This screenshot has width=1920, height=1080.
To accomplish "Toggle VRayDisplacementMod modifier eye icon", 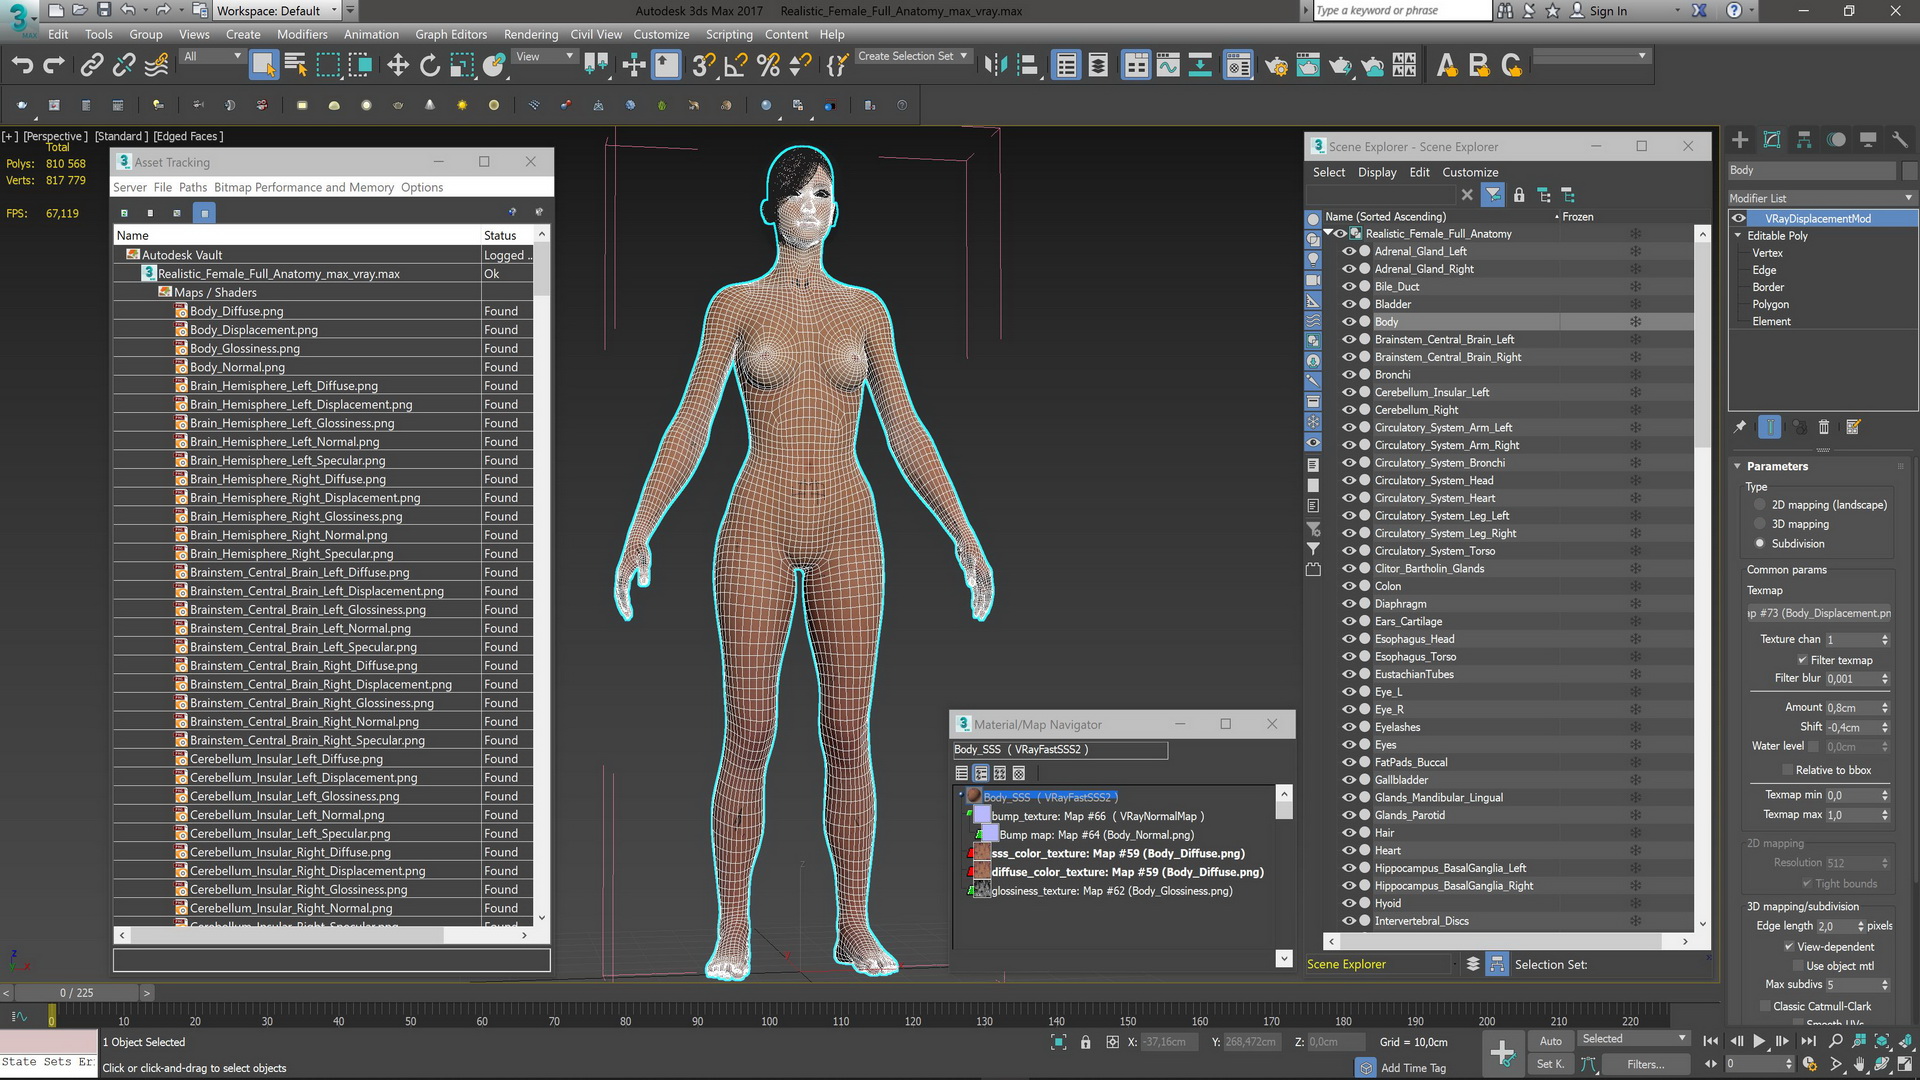I will [1739, 218].
